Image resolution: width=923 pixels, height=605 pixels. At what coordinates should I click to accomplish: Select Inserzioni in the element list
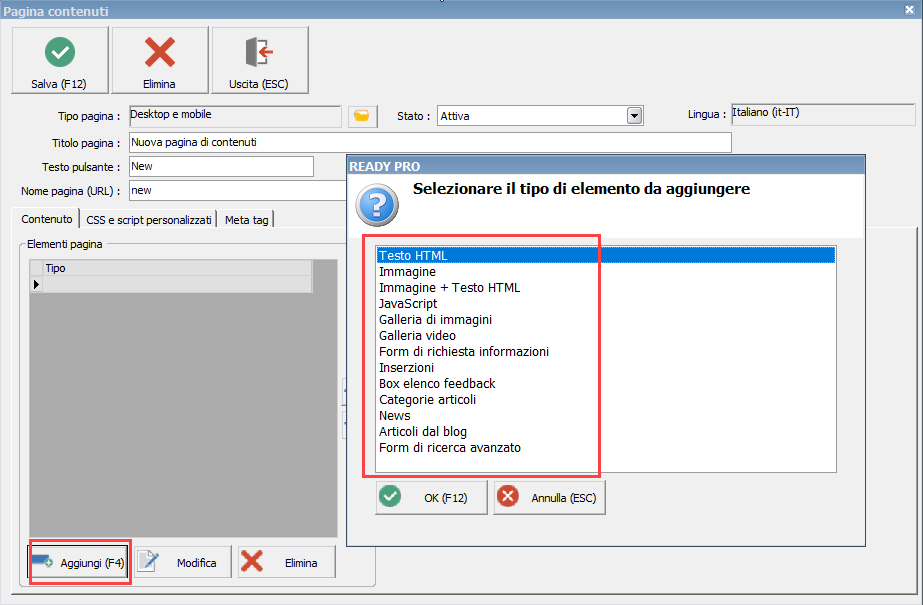[x=606, y=368]
